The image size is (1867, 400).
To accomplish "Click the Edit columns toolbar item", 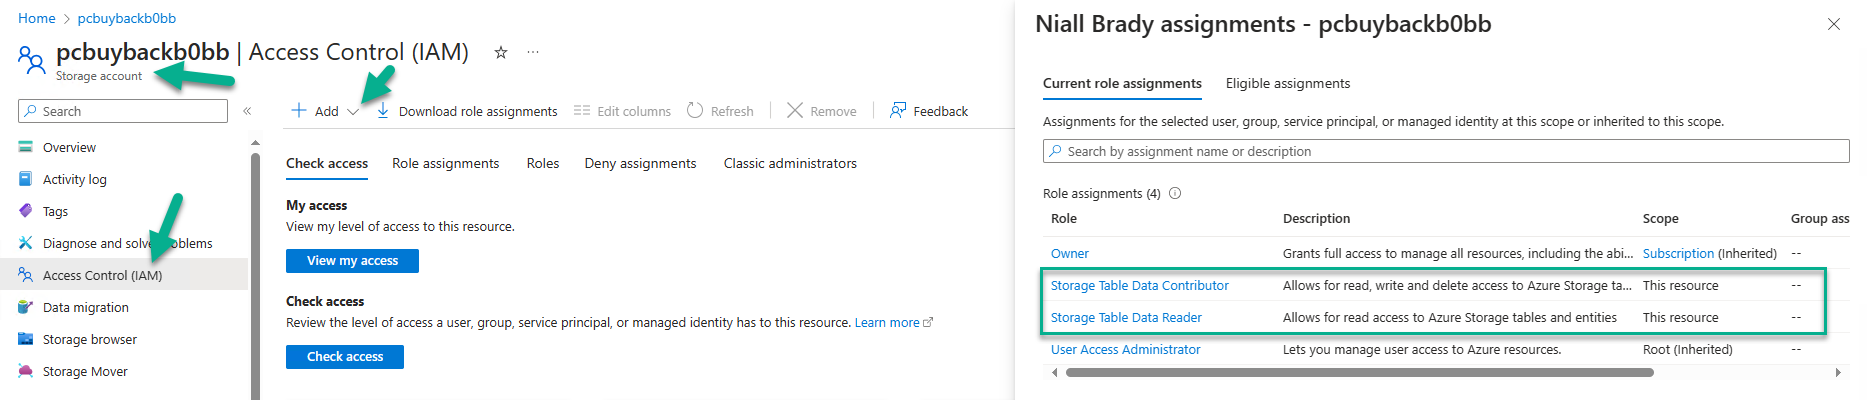I will click(x=622, y=111).
